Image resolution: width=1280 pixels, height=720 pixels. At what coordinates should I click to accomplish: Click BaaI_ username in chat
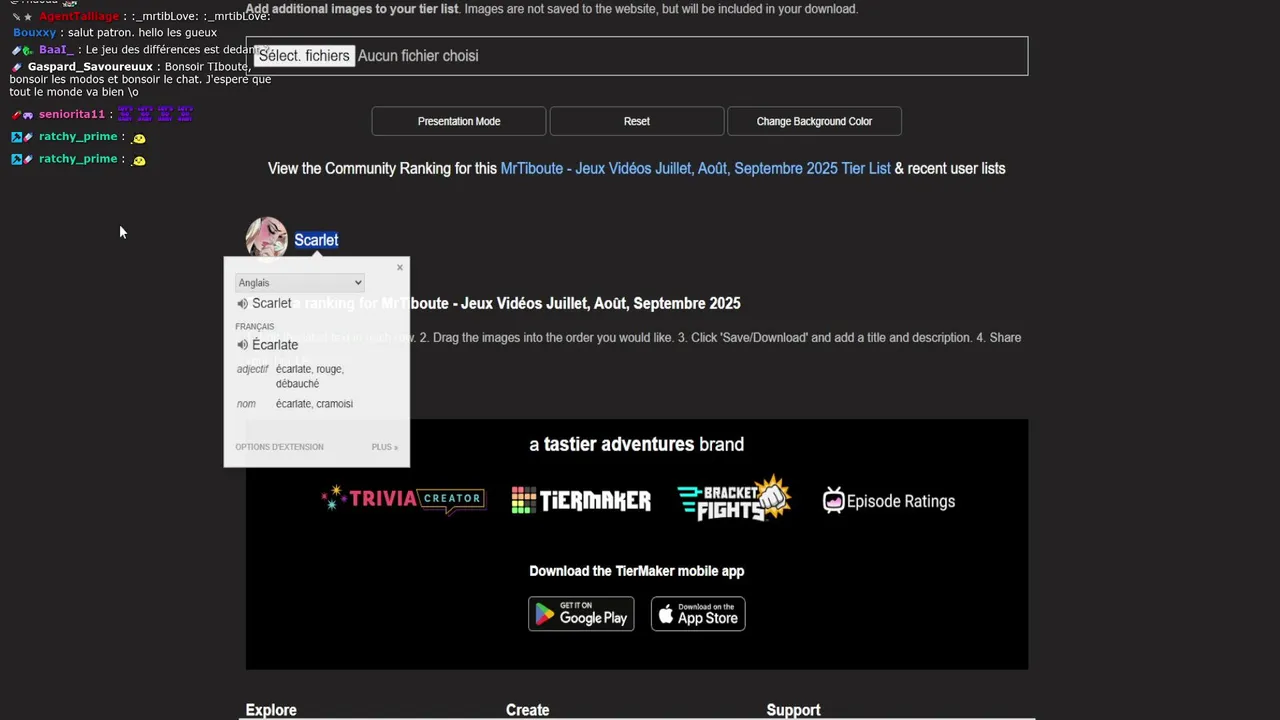pos(57,50)
